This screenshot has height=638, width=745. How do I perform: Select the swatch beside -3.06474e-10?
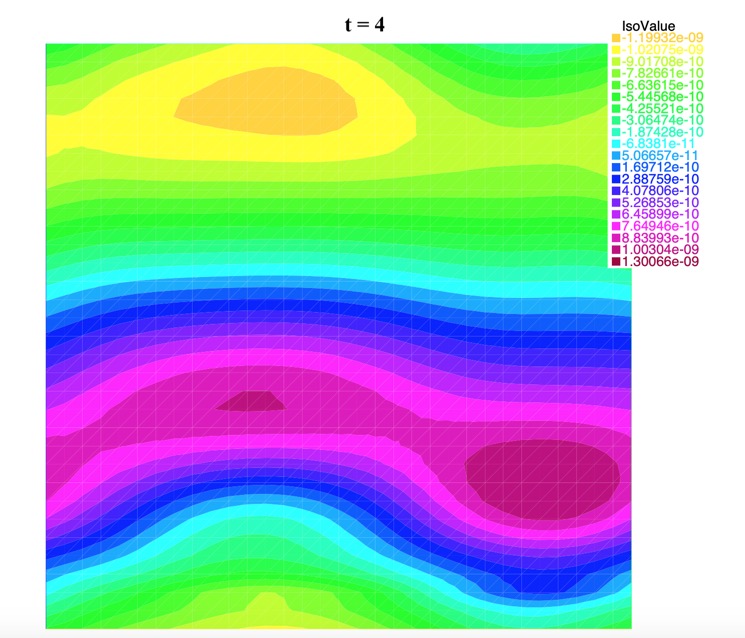click(x=616, y=120)
